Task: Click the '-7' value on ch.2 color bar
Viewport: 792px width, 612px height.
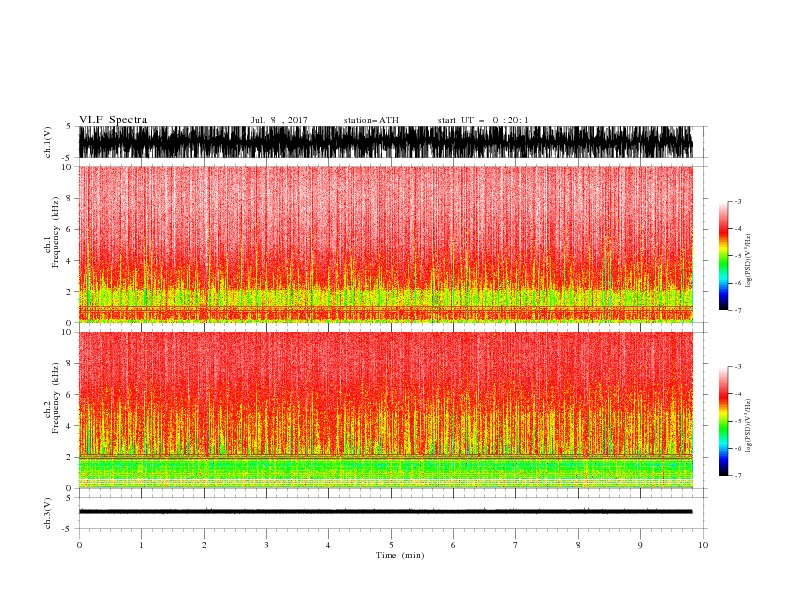Action: click(x=737, y=476)
